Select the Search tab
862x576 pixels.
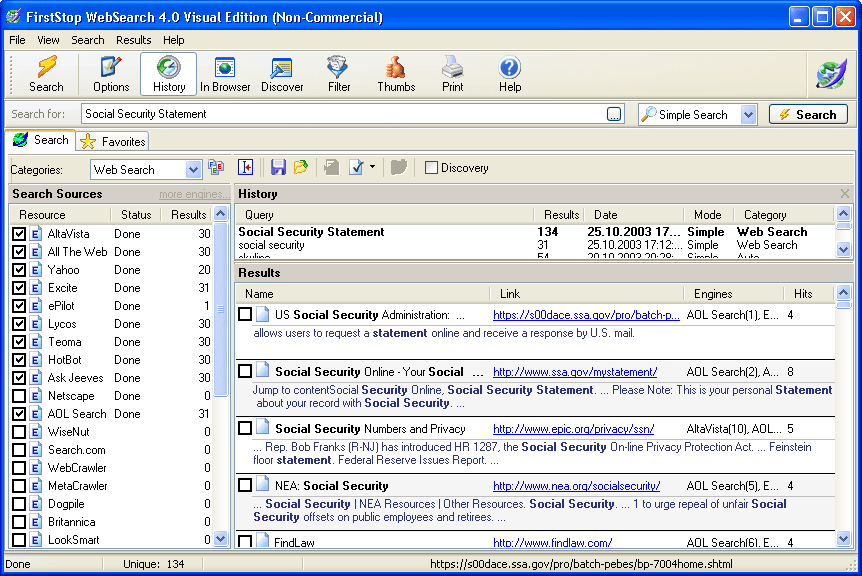pos(41,140)
